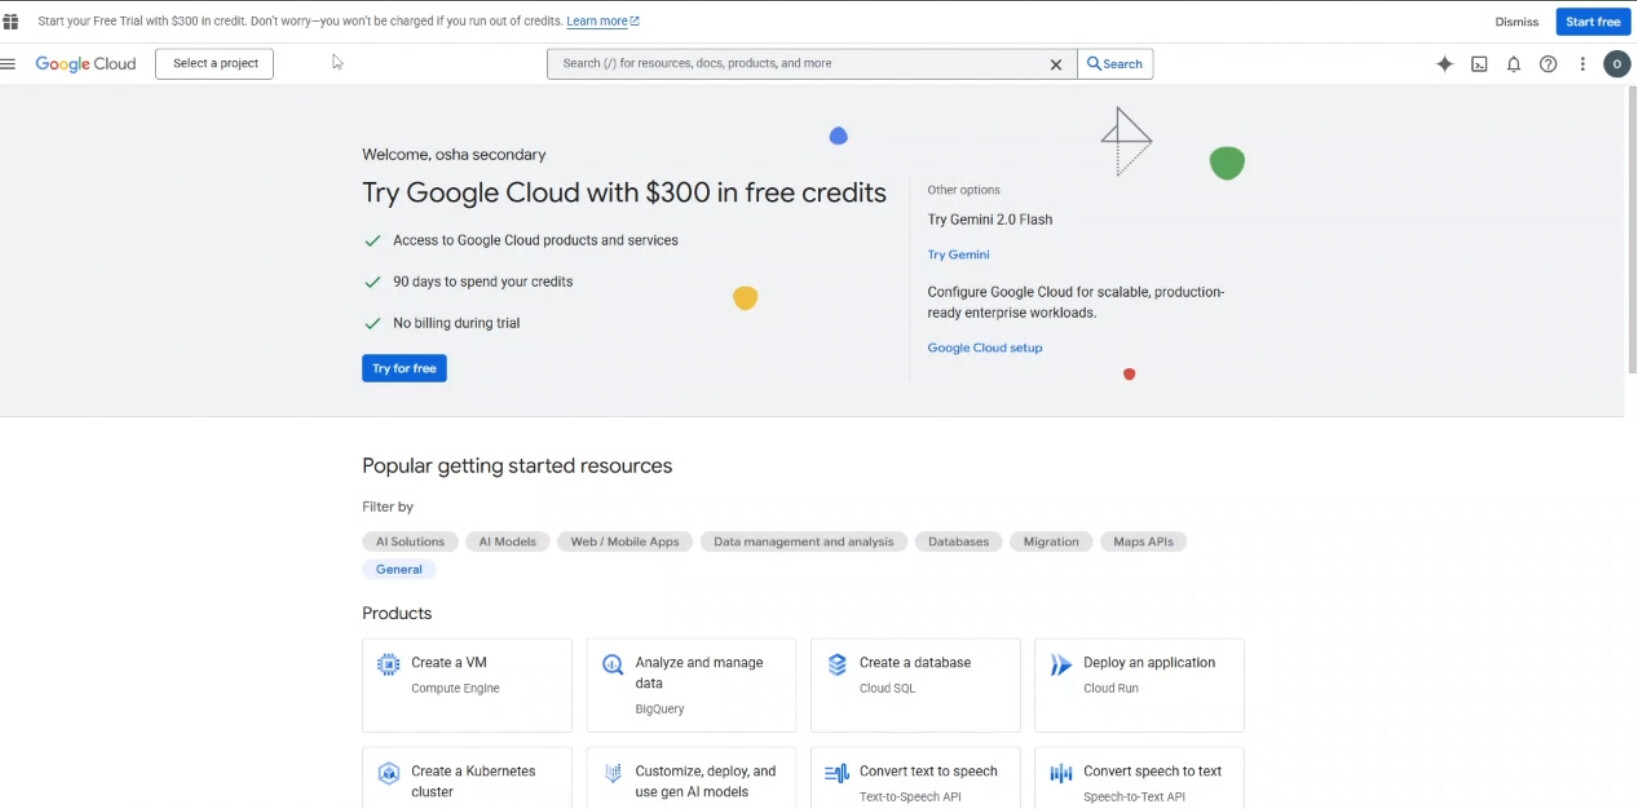Toggle the AI Solutions filter chip

(x=410, y=541)
